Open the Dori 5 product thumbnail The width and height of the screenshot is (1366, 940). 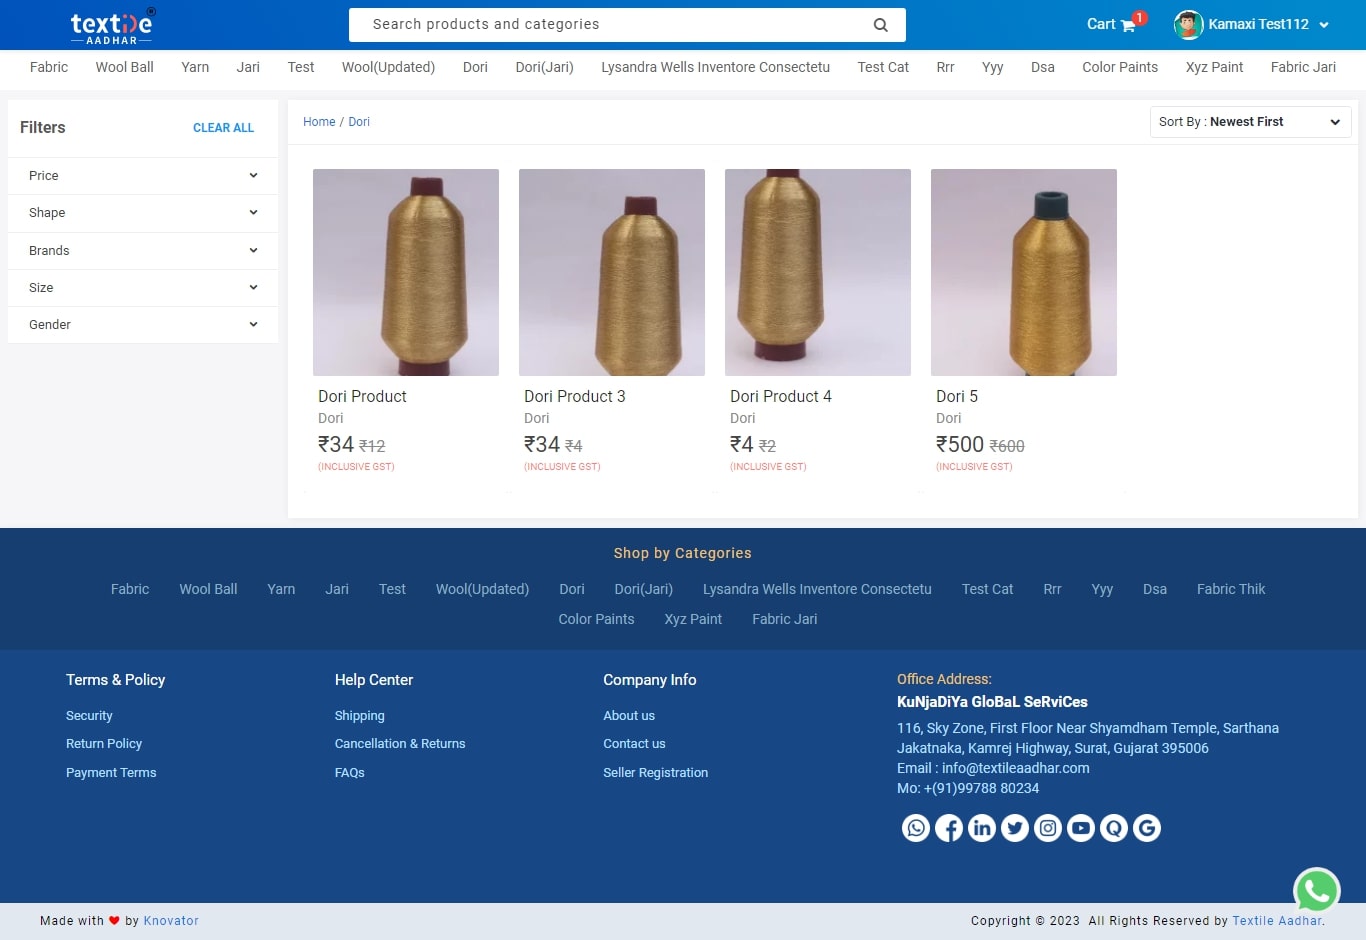[x=1023, y=272]
